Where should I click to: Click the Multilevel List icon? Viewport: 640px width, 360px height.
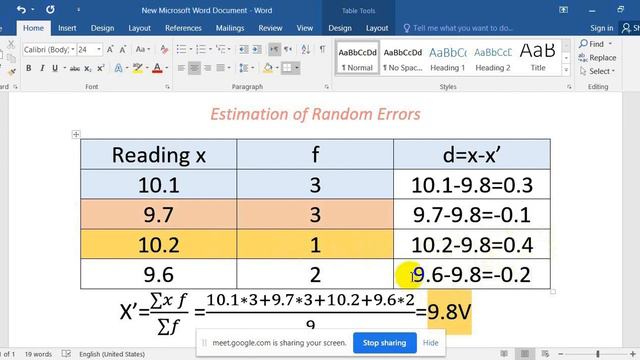[x=220, y=49]
